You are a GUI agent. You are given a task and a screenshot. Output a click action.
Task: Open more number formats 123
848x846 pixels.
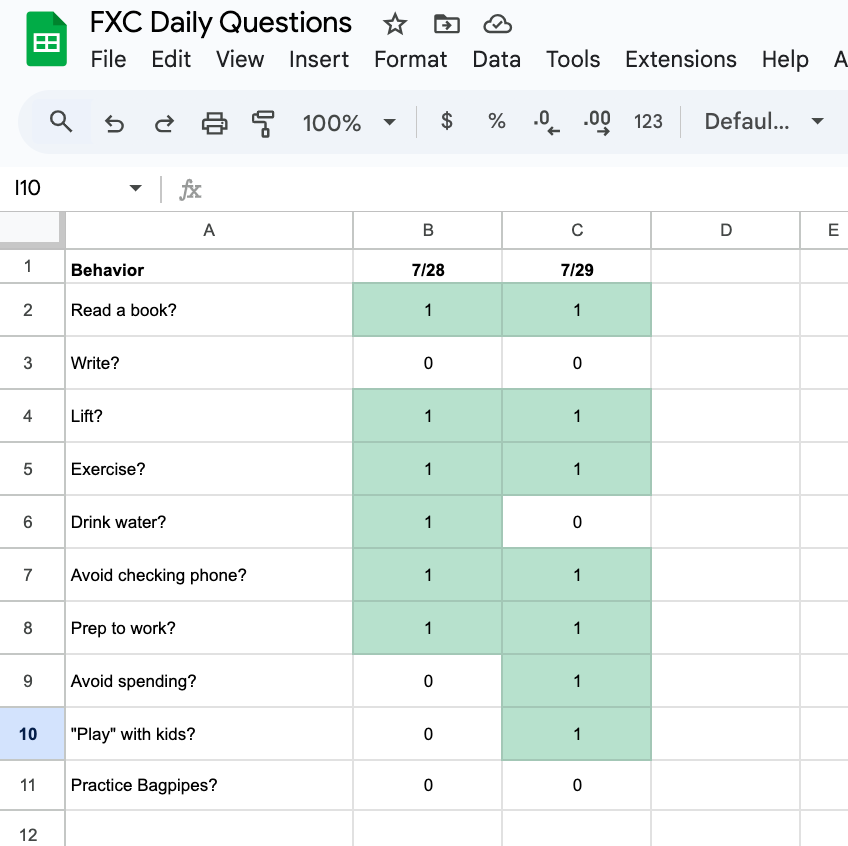[x=648, y=122]
